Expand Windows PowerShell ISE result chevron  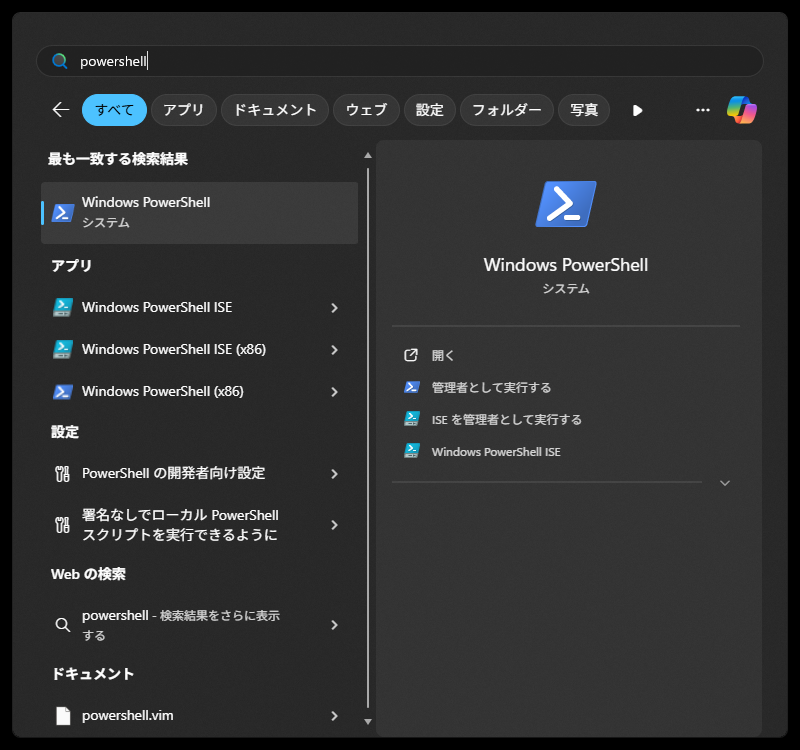(x=334, y=308)
